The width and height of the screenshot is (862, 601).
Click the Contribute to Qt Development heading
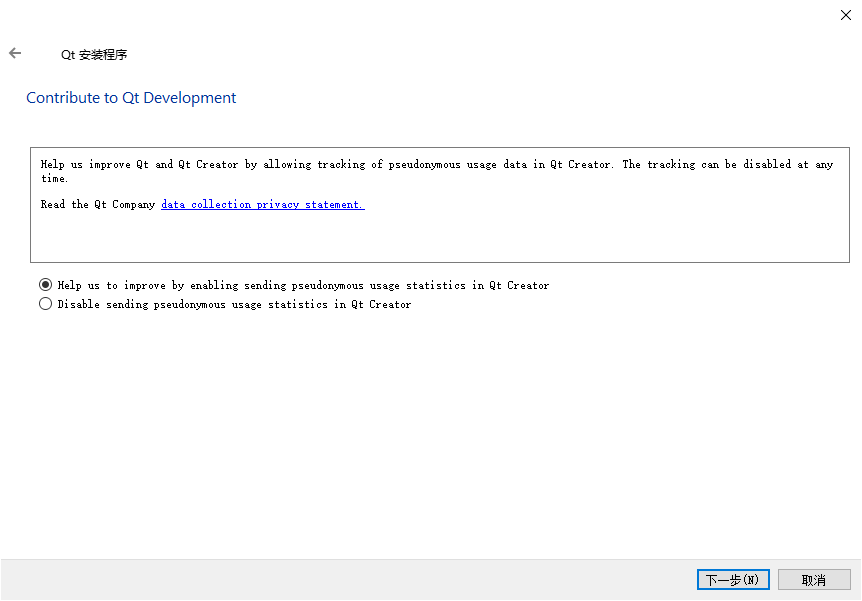131,98
